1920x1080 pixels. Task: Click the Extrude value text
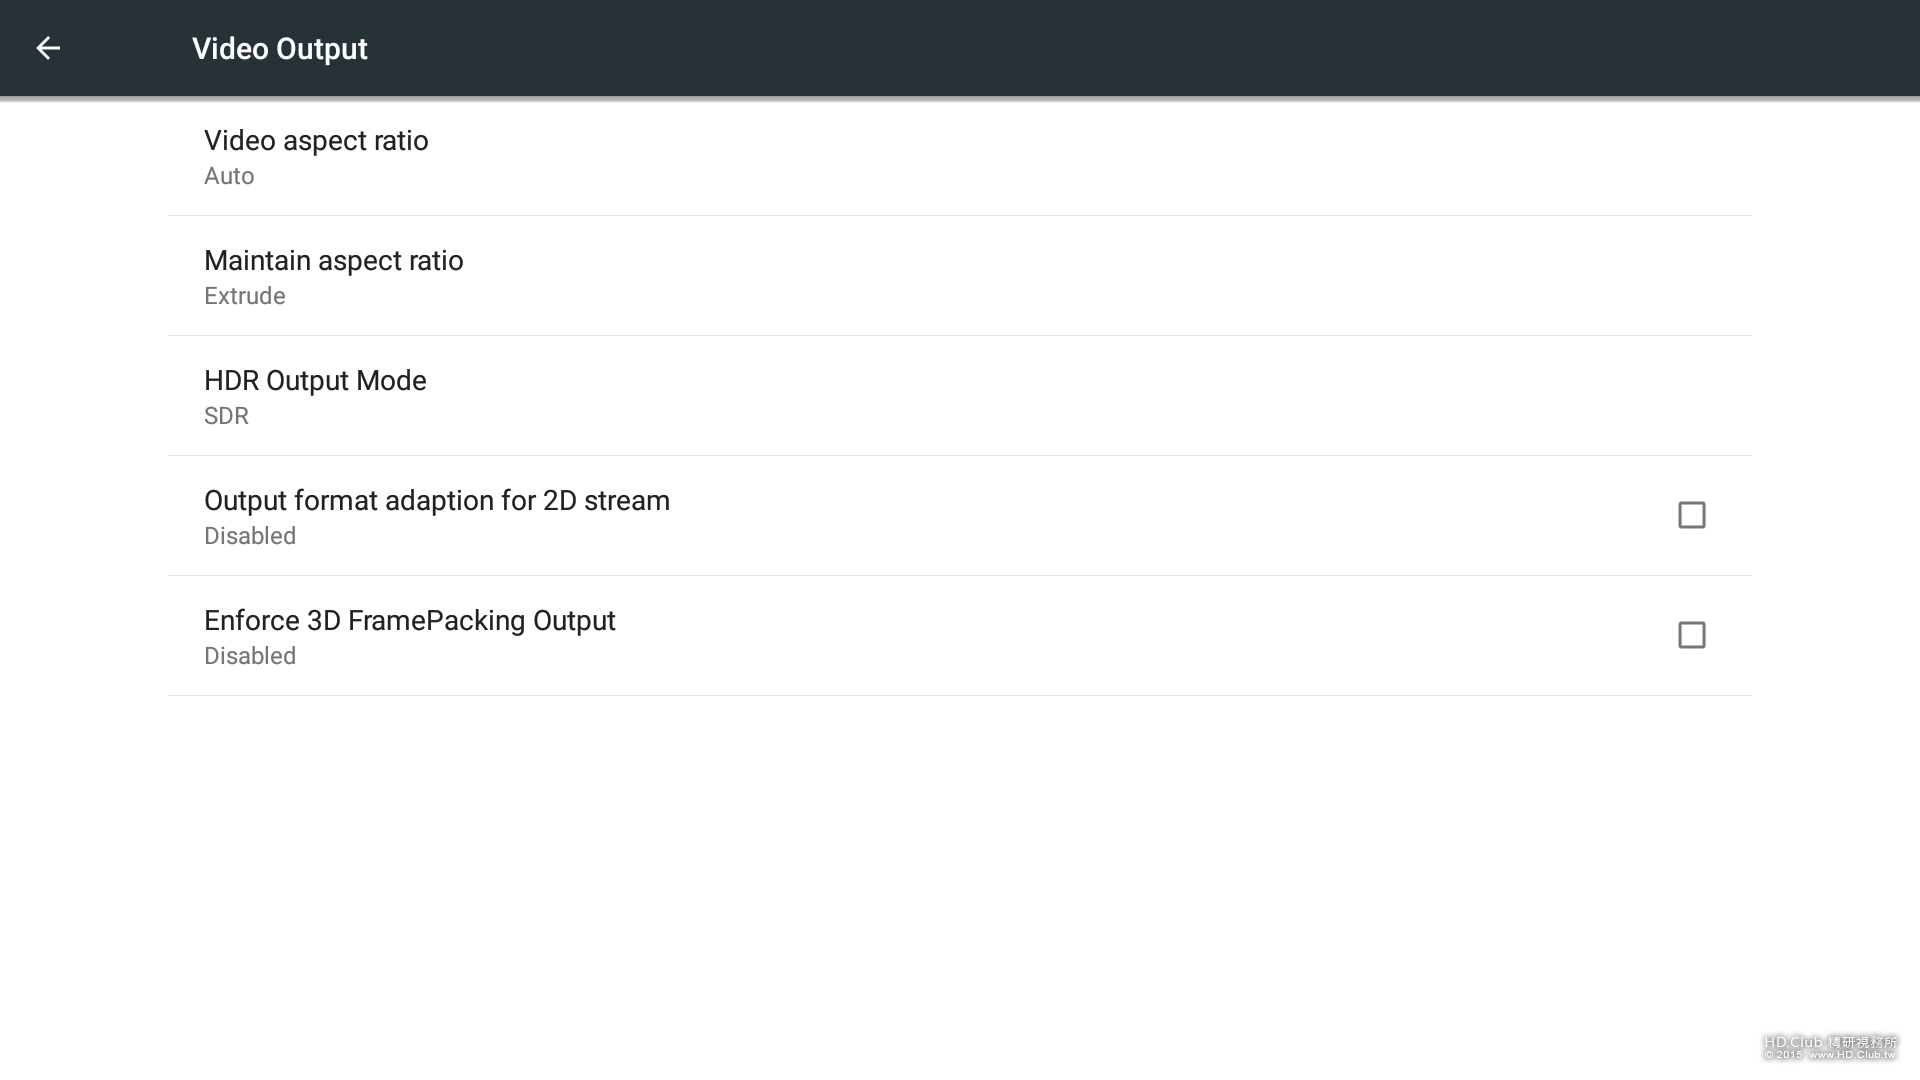click(245, 296)
